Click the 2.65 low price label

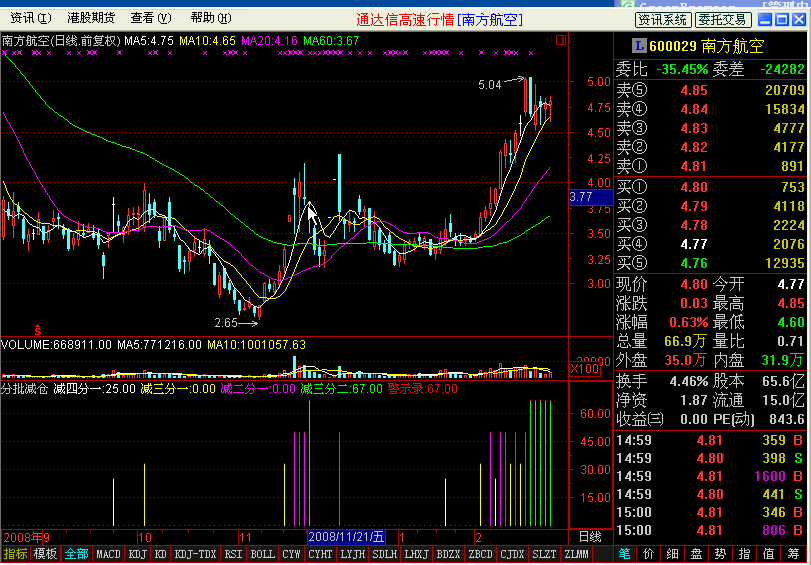click(226, 323)
